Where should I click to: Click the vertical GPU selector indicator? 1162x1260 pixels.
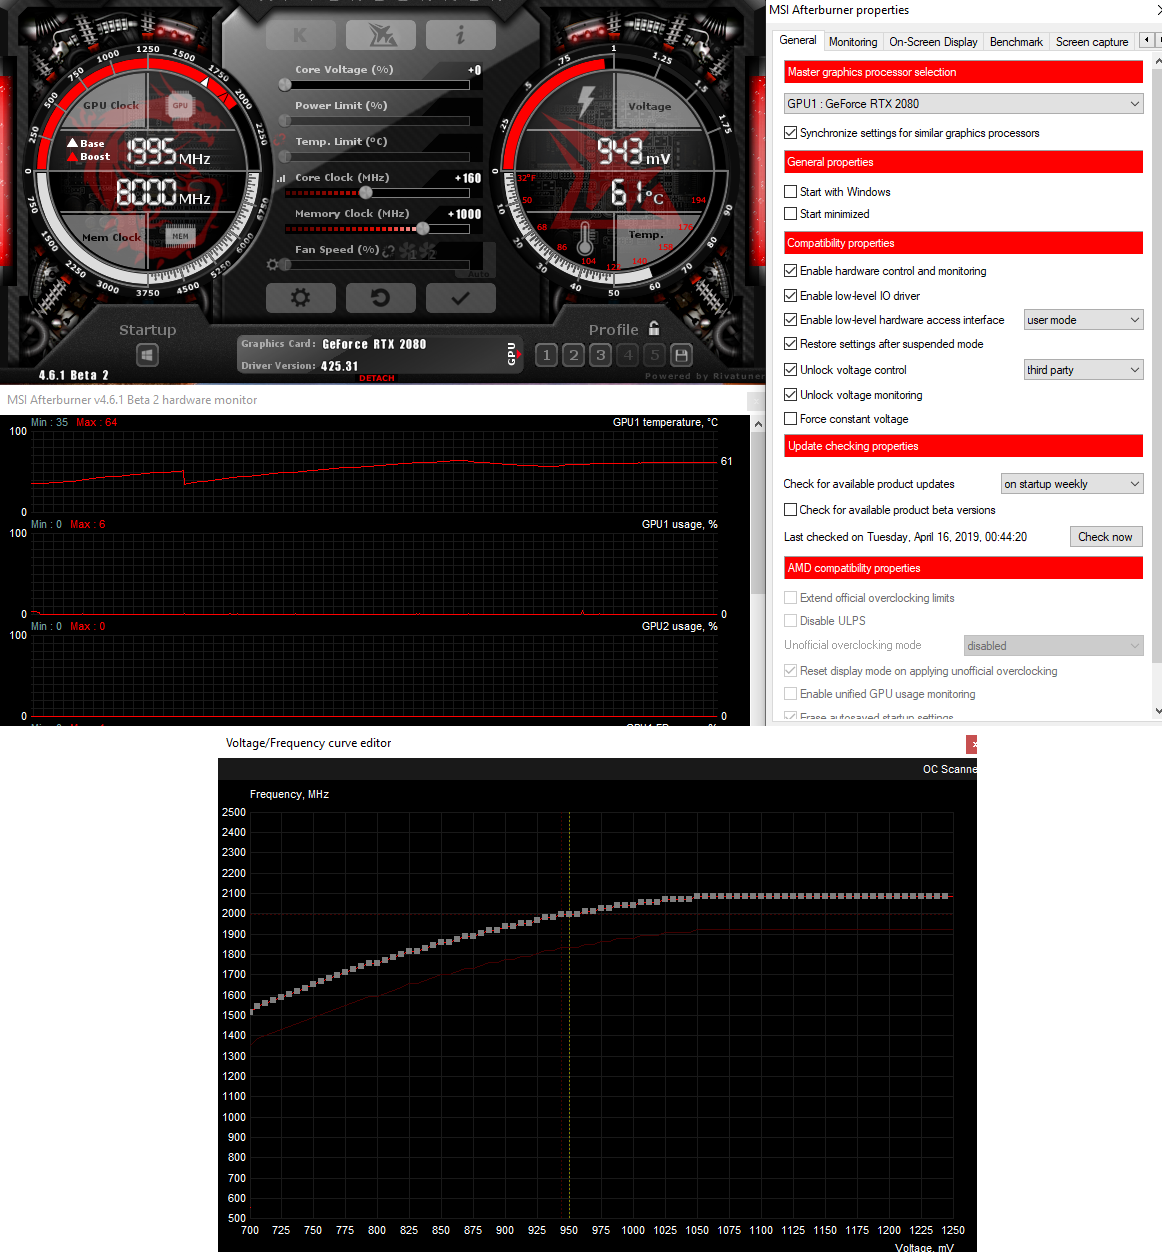(x=512, y=354)
